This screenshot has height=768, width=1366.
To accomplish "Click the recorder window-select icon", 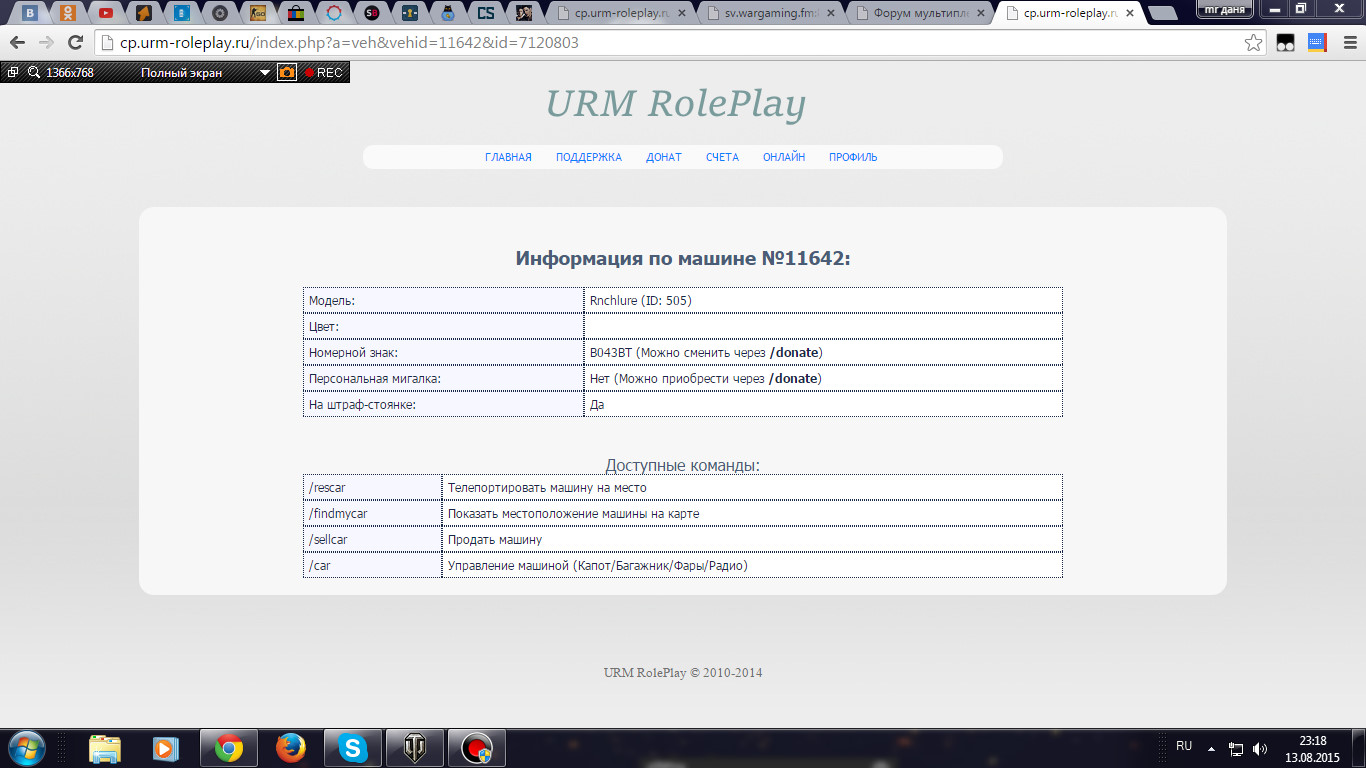I will [13, 72].
